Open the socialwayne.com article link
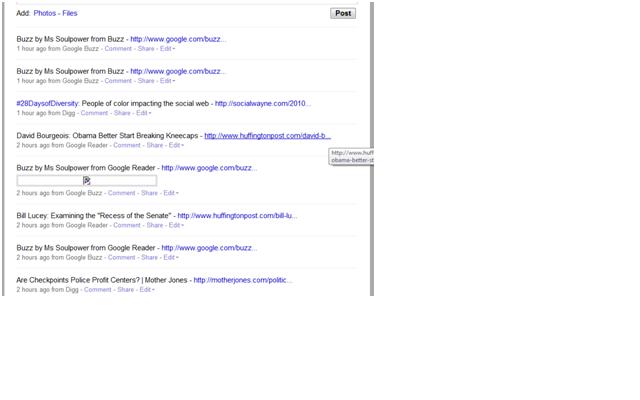This screenshot has height=400, width=640. point(262,103)
